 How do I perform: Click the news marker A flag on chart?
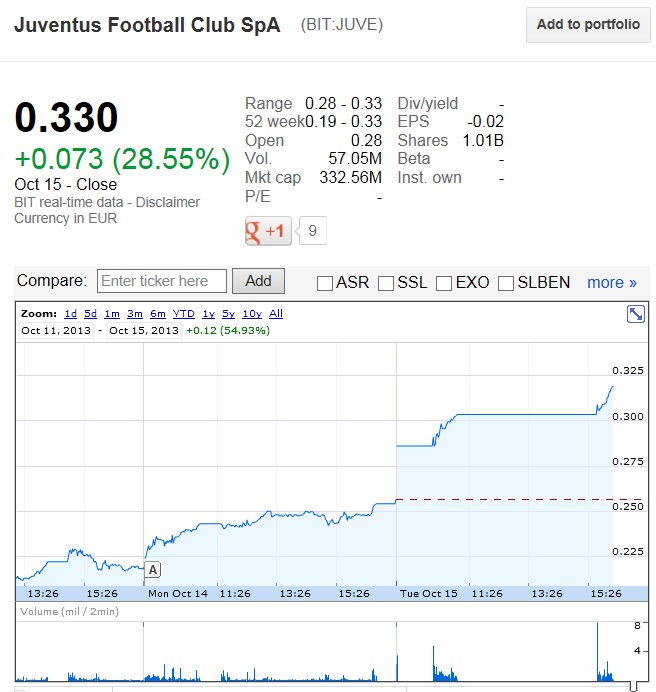pyautogui.click(x=152, y=570)
